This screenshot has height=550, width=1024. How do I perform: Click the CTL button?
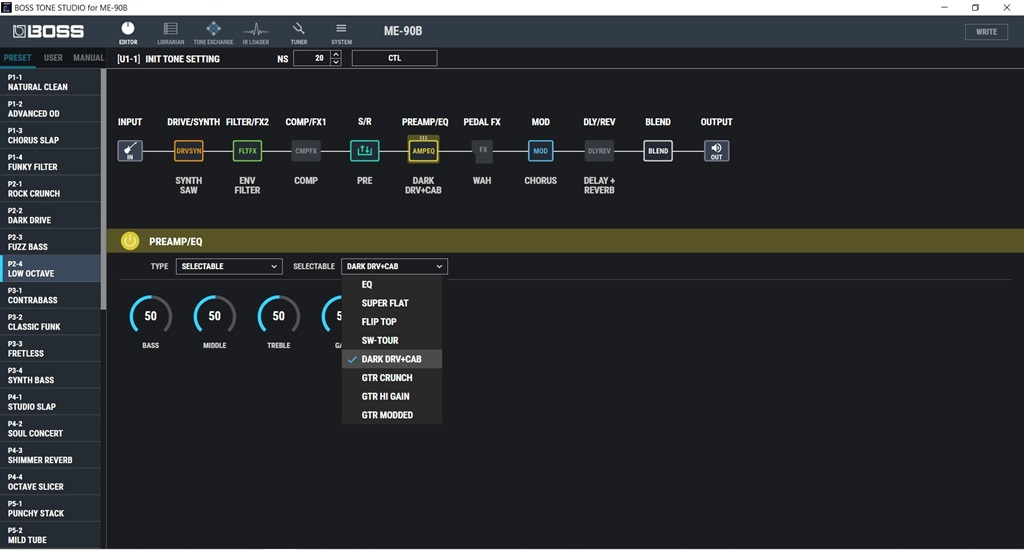394,58
